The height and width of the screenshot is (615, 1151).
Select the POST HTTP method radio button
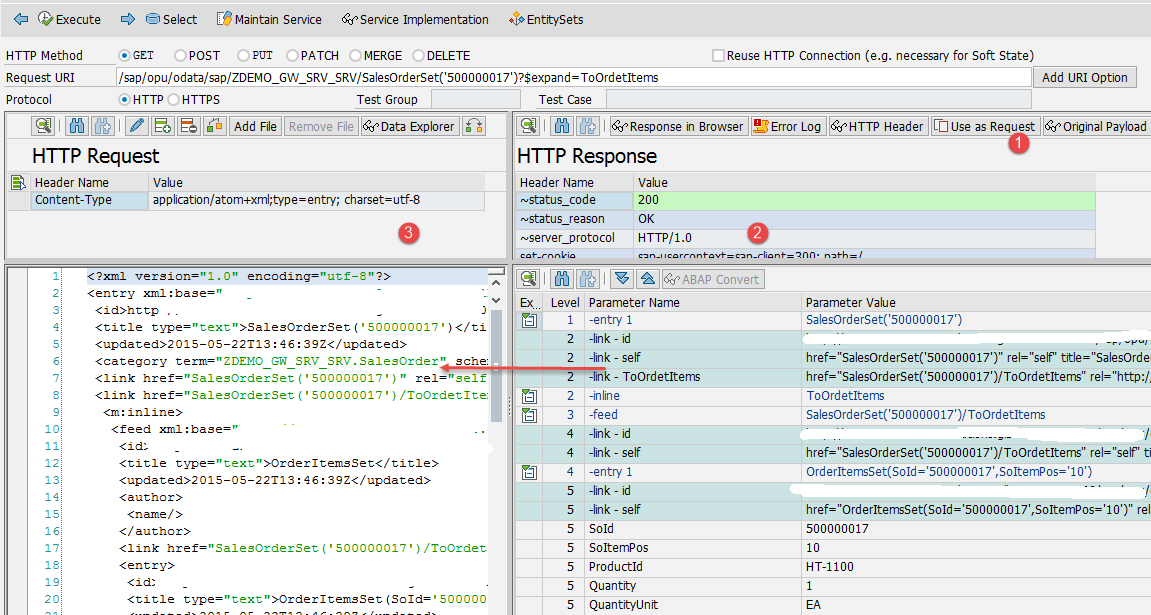(181, 56)
